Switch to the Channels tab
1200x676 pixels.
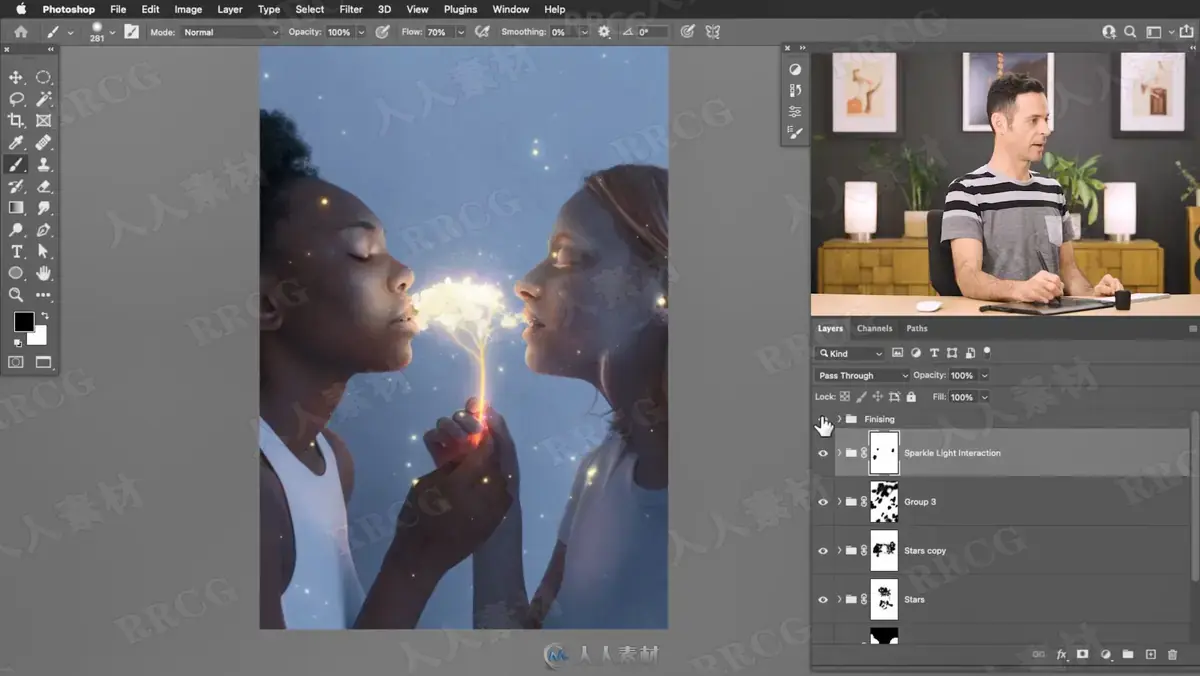(874, 328)
